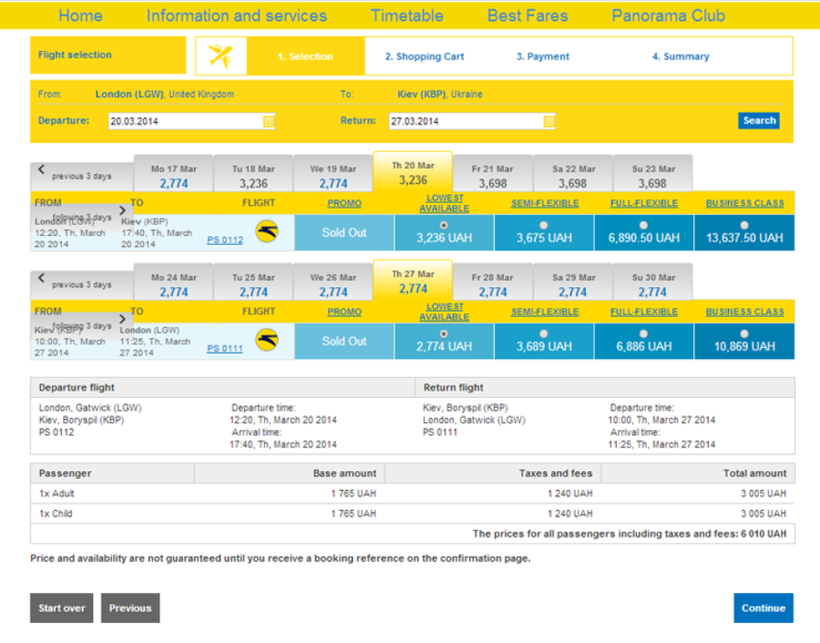Choose Su 23 Mar outbound date tab
The width and height of the screenshot is (820, 643).
coord(653,174)
